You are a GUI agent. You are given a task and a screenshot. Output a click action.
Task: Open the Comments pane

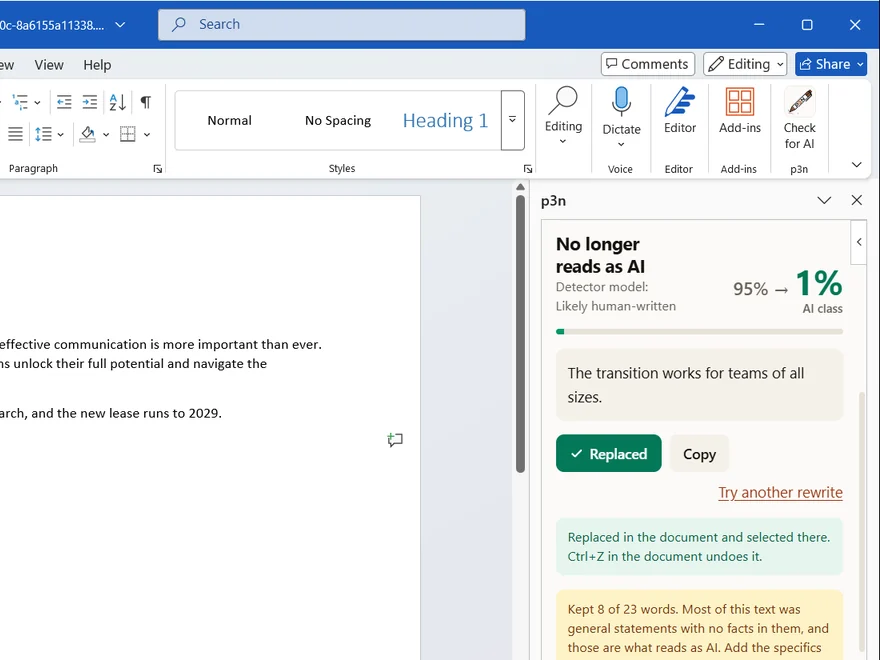coord(648,64)
